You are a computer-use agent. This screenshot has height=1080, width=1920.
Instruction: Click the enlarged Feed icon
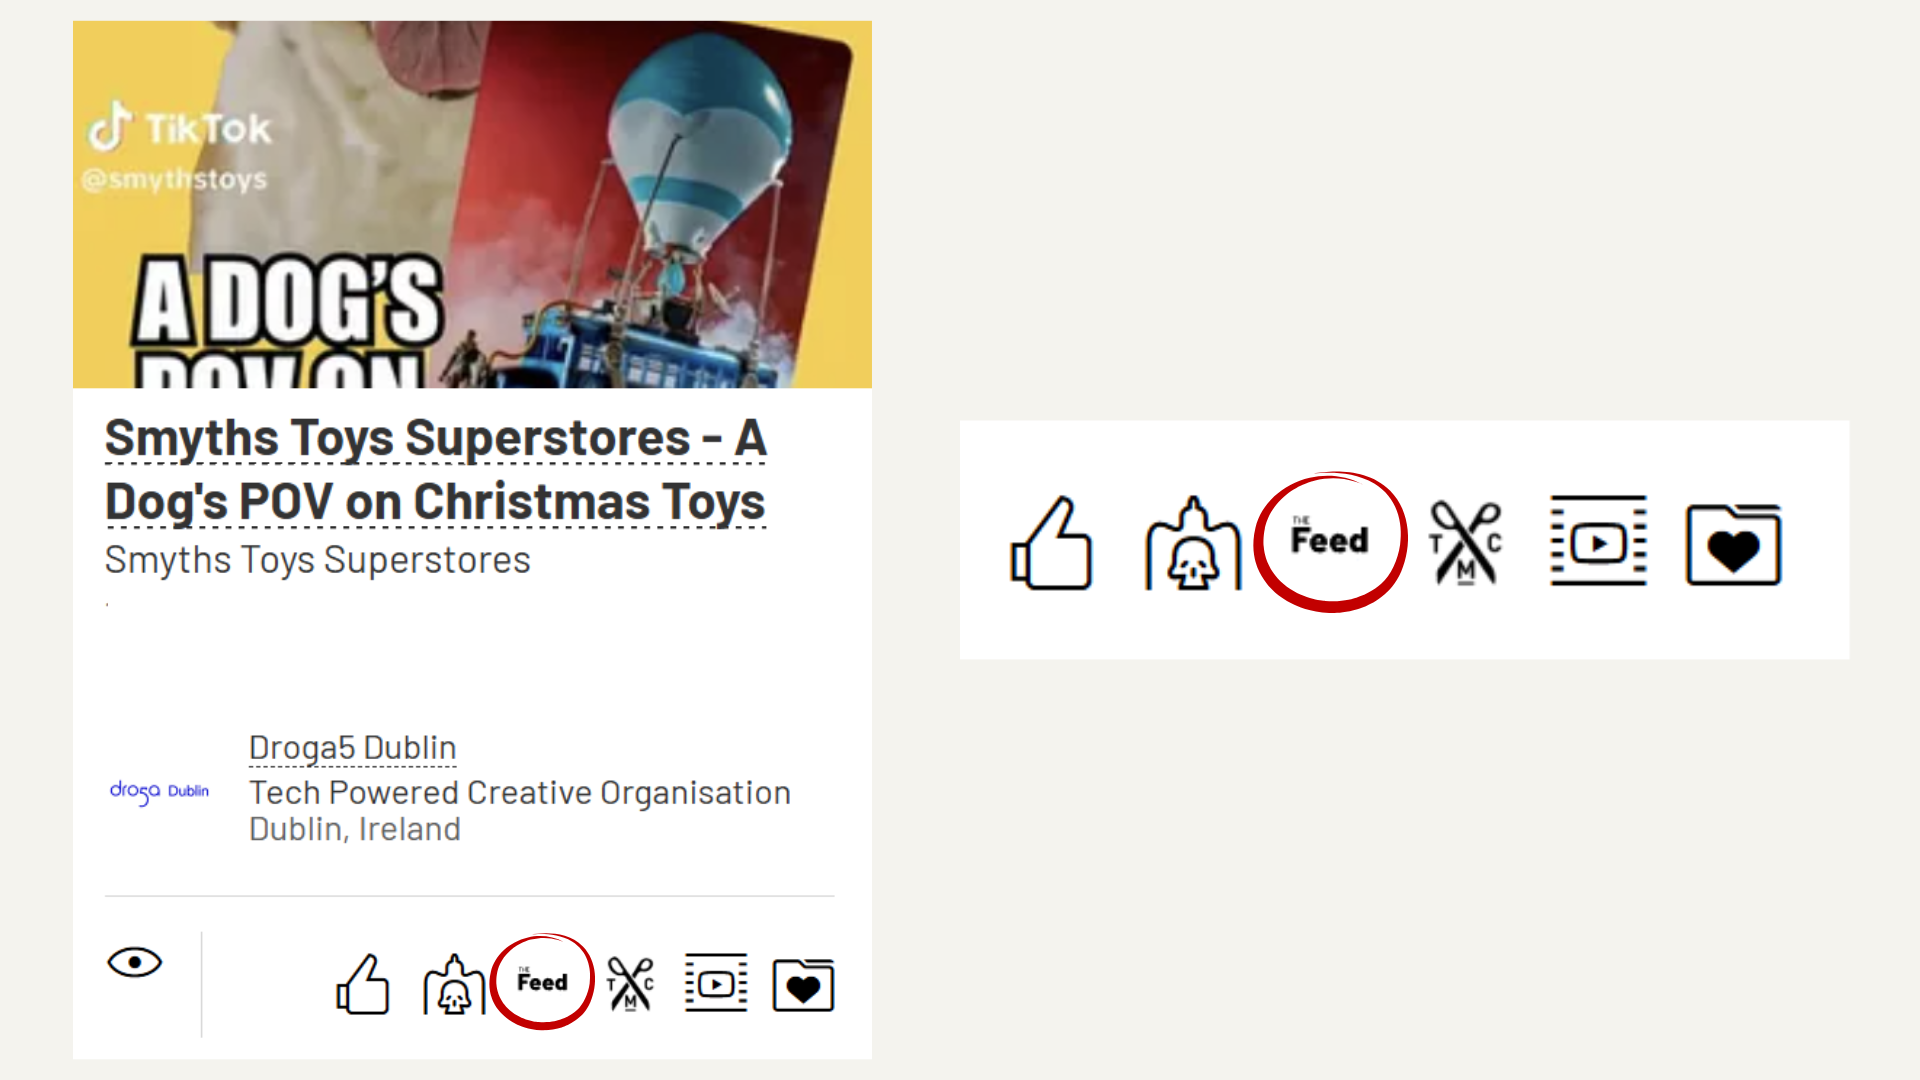click(x=1329, y=541)
